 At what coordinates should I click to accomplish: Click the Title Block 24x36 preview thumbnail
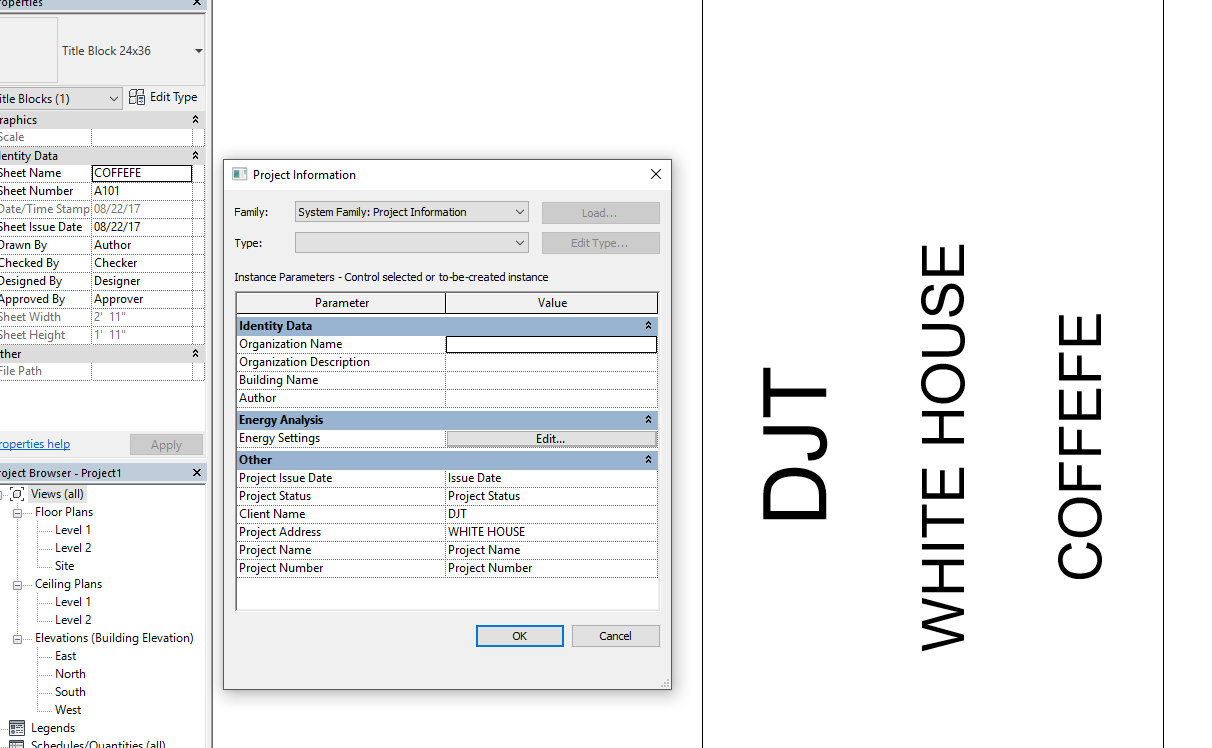28,50
